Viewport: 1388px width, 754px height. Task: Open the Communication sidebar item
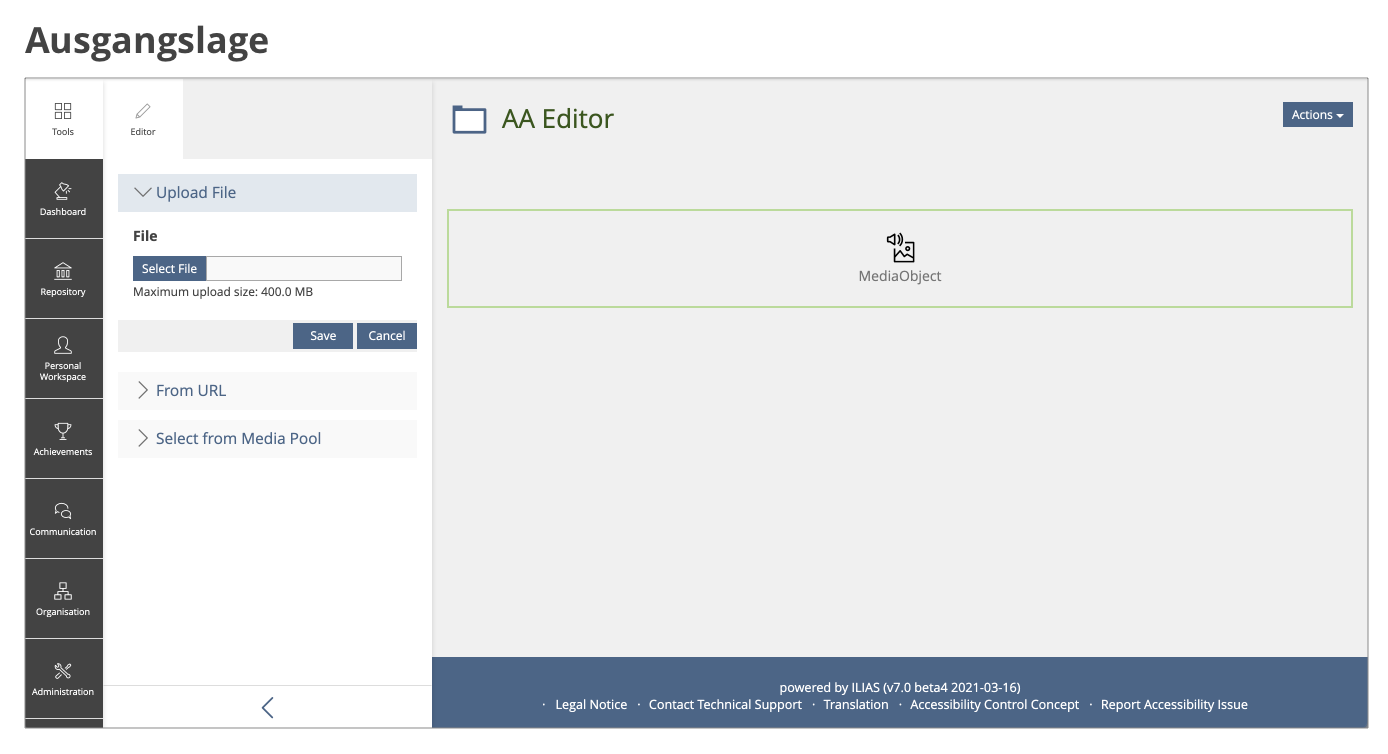pyautogui.click(x=63, y=519)
